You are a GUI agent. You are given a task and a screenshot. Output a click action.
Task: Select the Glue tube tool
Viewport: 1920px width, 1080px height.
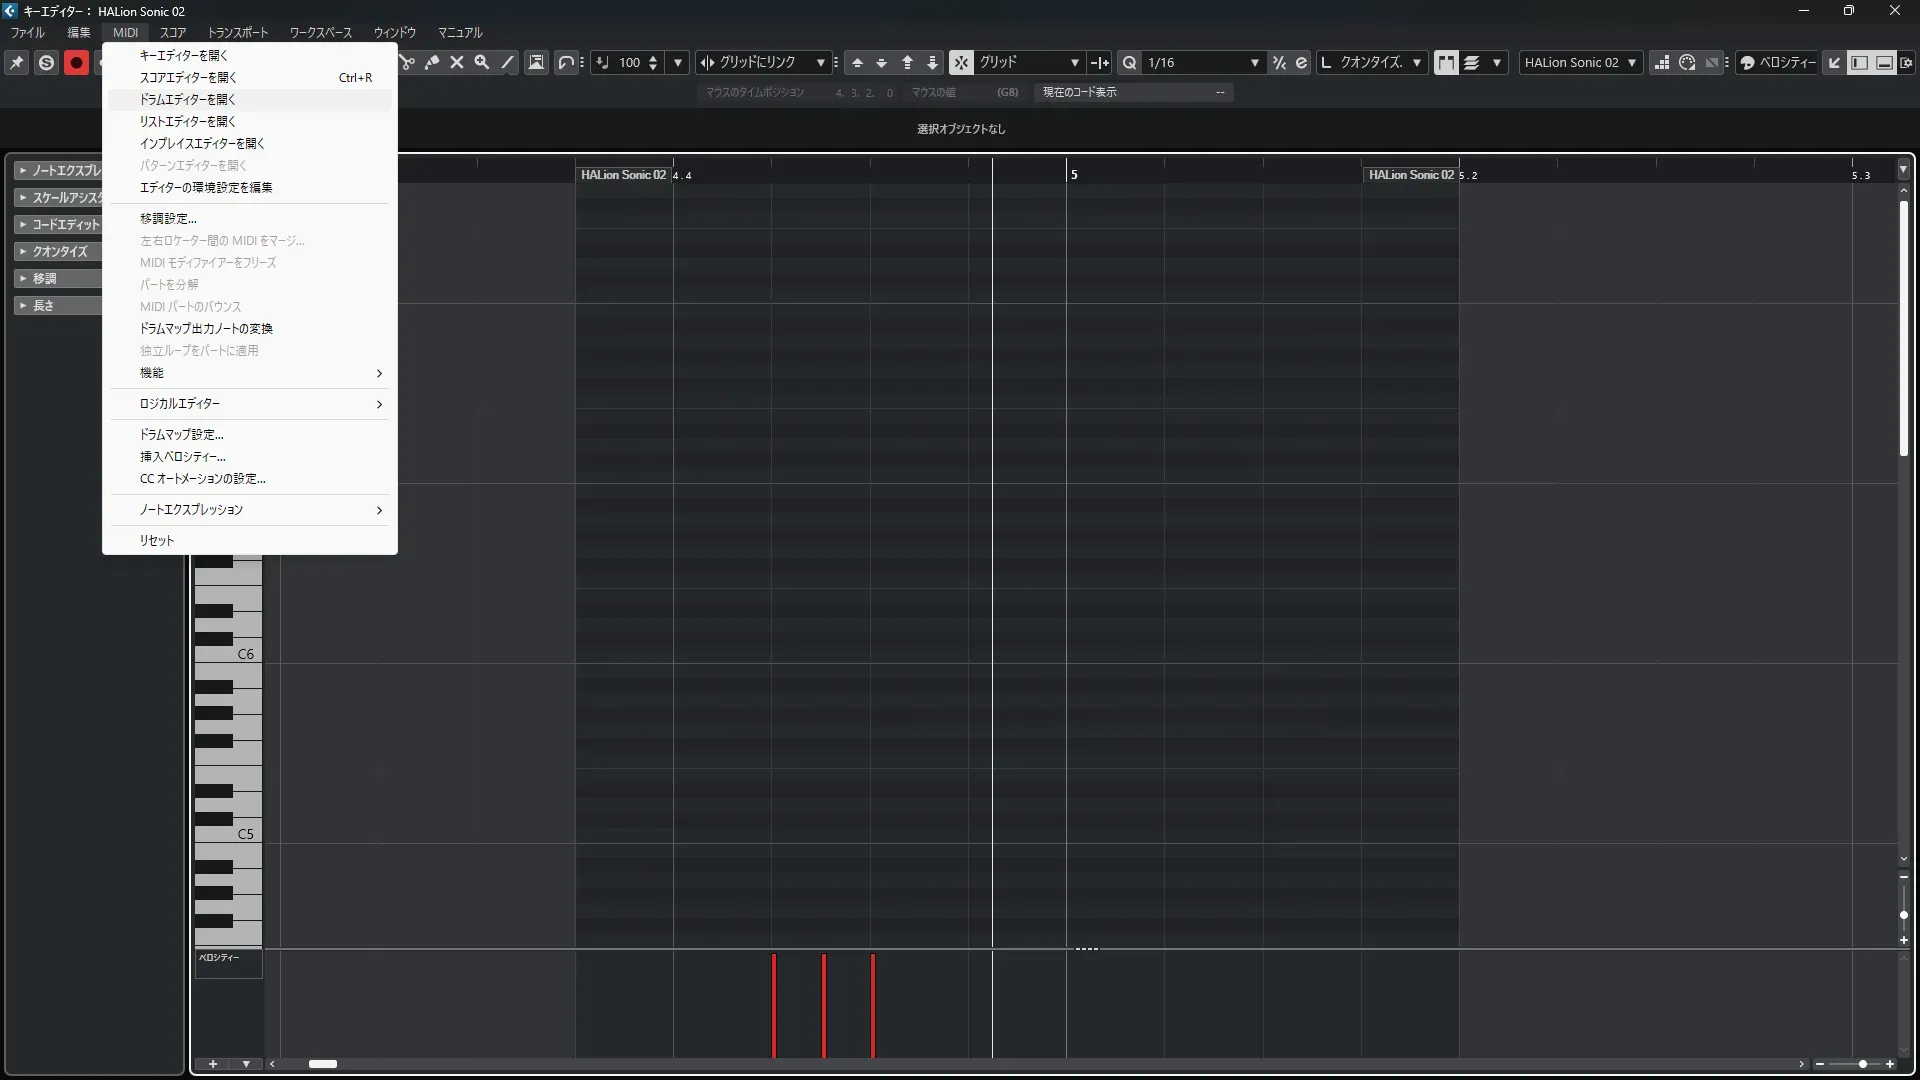pos(432,62)
